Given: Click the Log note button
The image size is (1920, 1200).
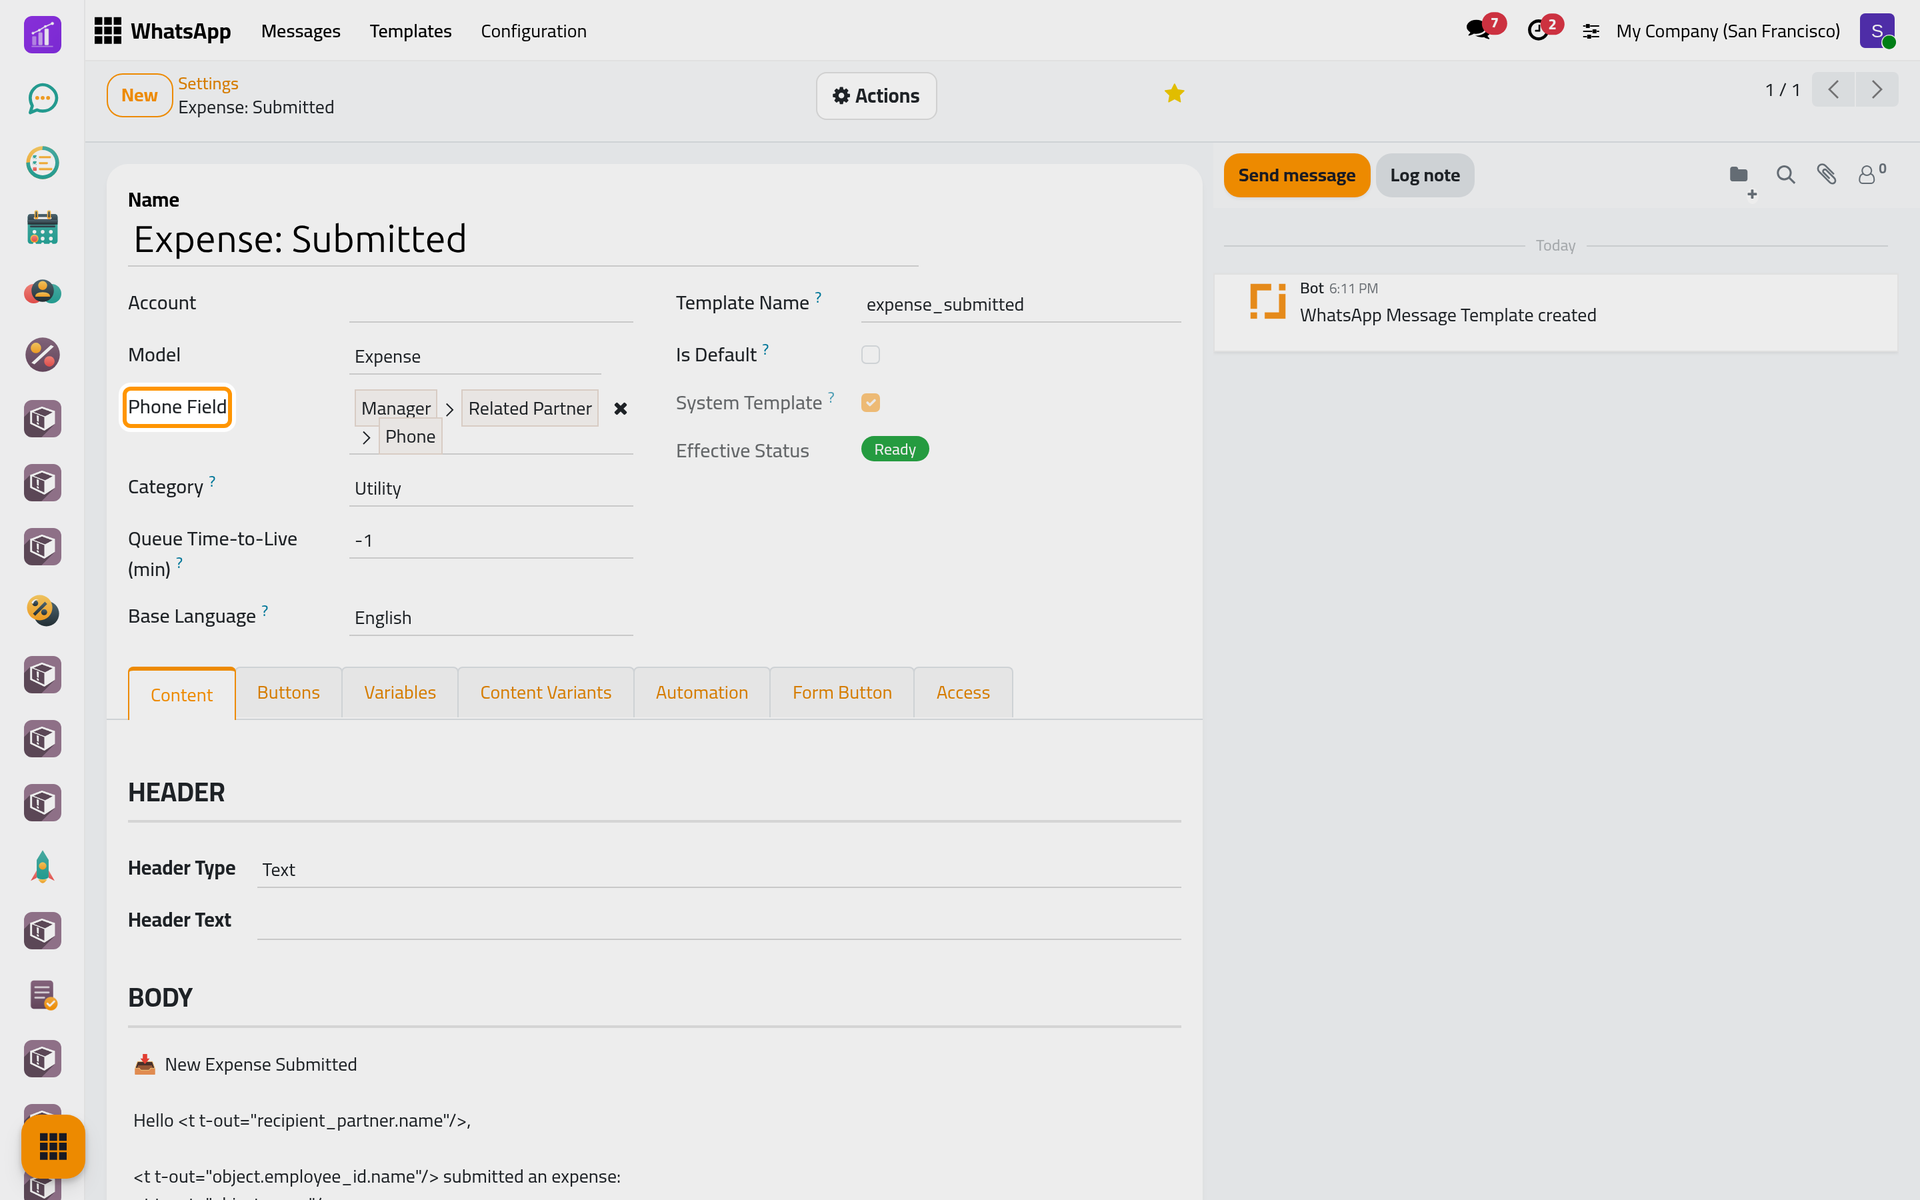Looking at the screenshot, I should 1424,175.
